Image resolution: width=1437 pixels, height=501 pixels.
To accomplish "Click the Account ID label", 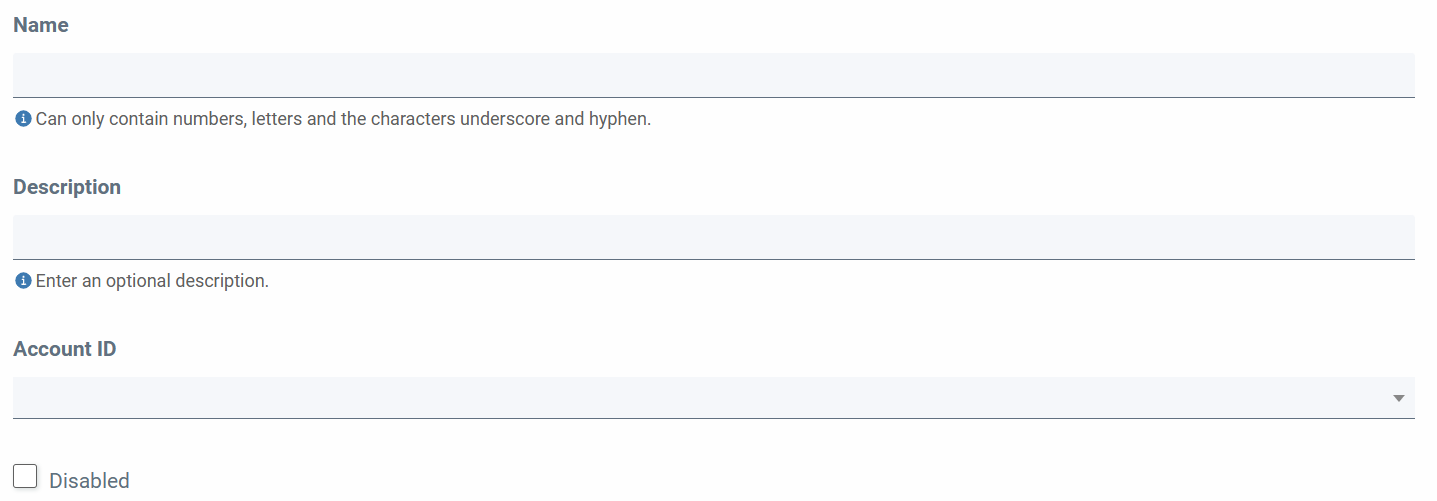I will pos(65,349).
